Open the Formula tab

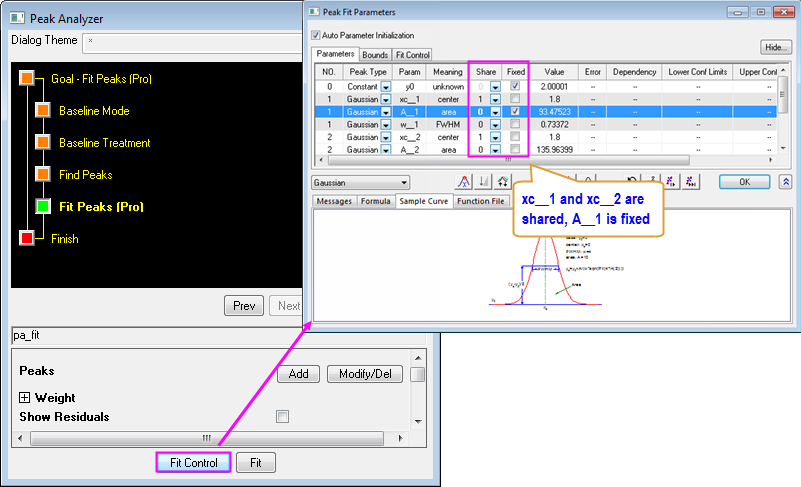click(x=375, y=201)
